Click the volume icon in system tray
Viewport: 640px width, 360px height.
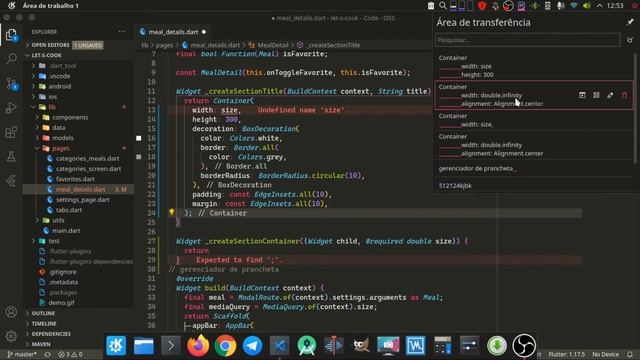587,5
